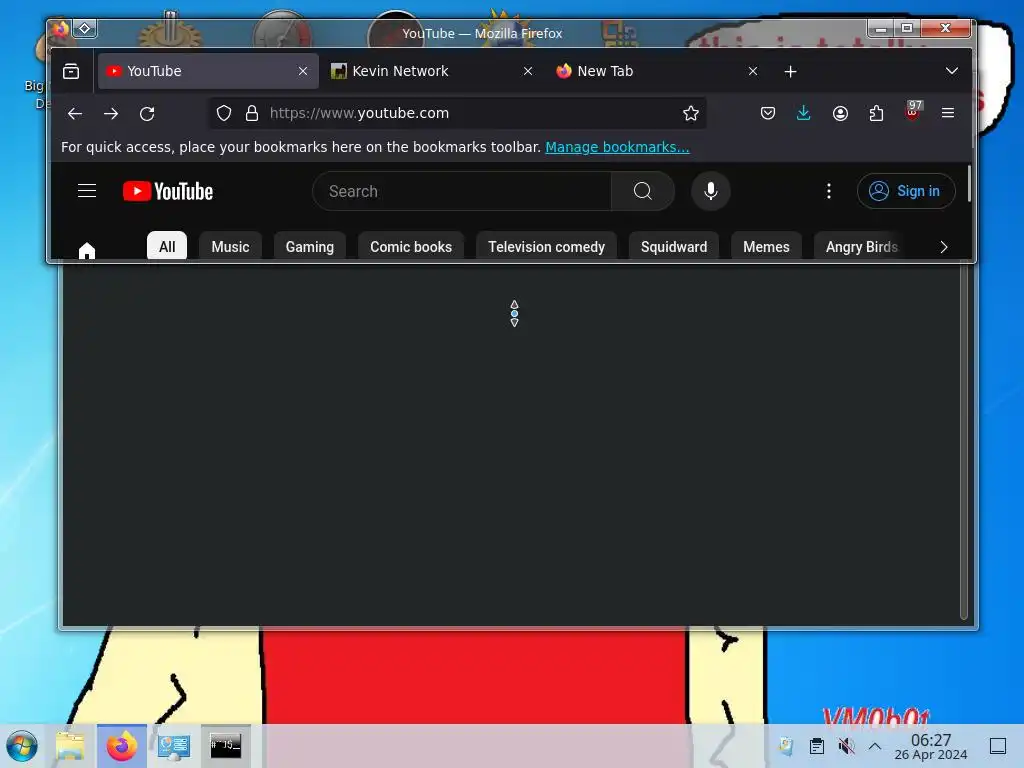The height and width of the screenshot is (768, 1024).
Task: Open the Firefox application hamburger menu
Action: [x=948, y=114]
